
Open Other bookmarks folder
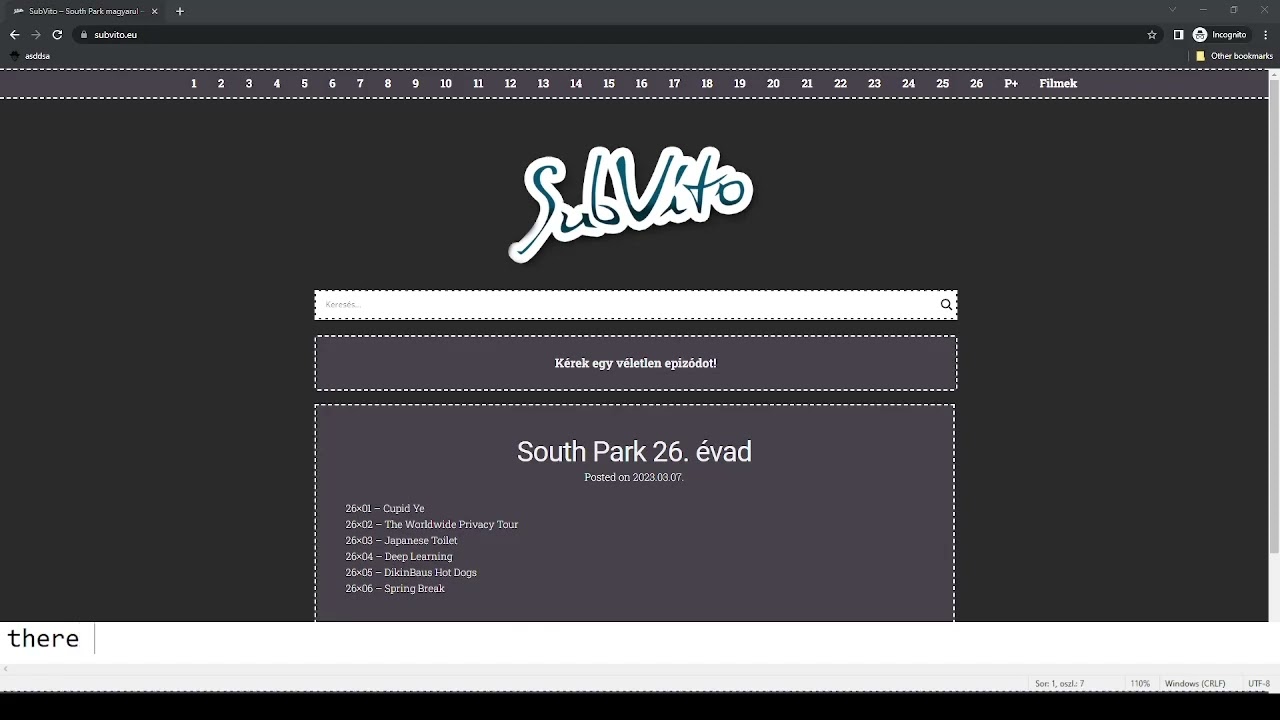[1234, 56]
